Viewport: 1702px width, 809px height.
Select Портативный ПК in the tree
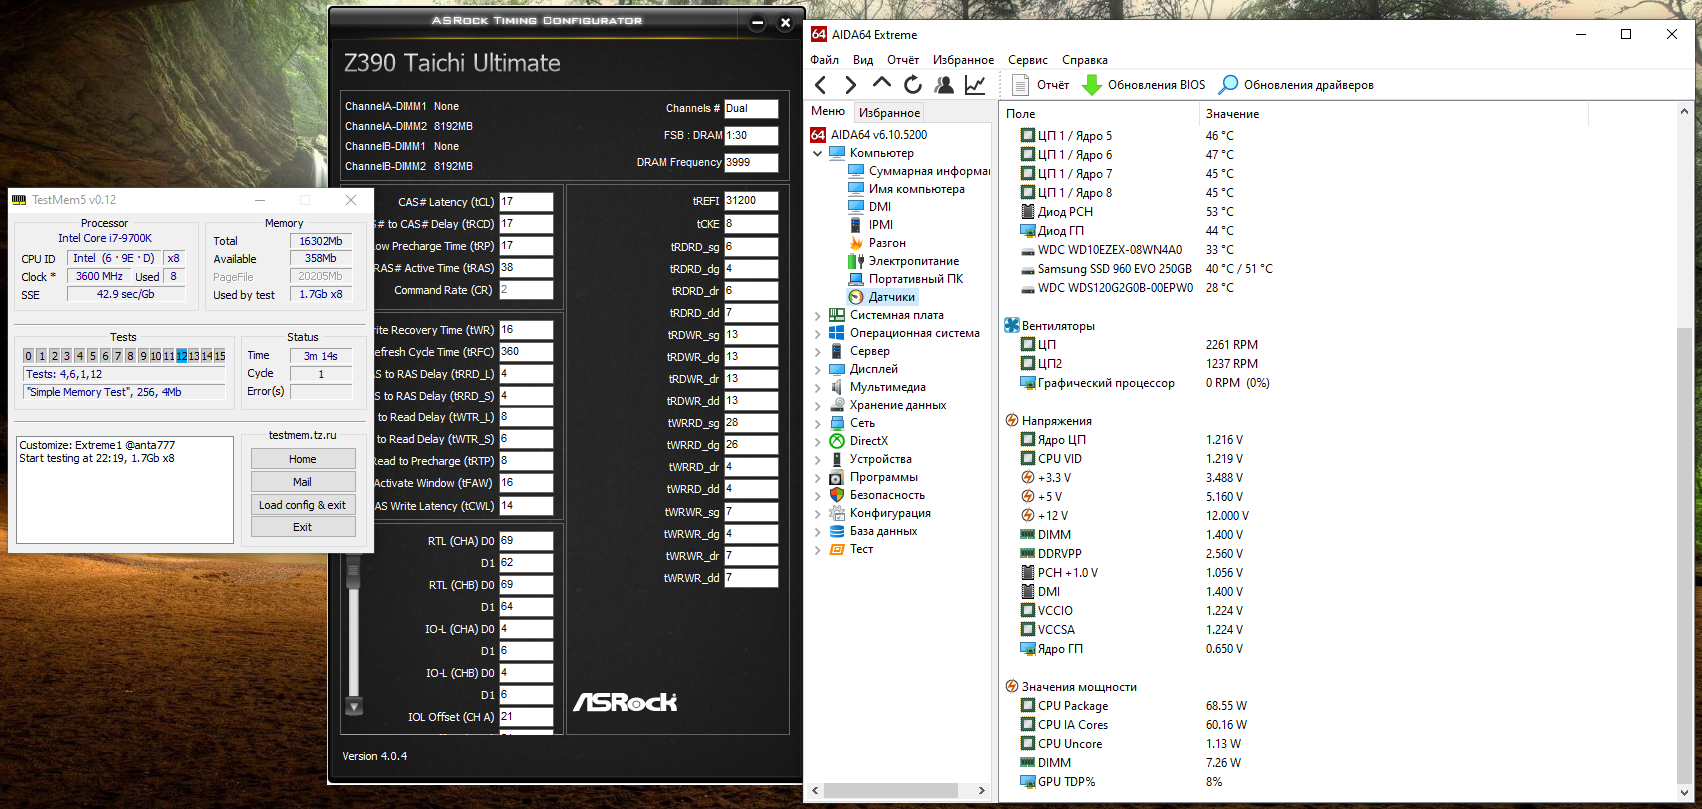click(x=906, y=279)
